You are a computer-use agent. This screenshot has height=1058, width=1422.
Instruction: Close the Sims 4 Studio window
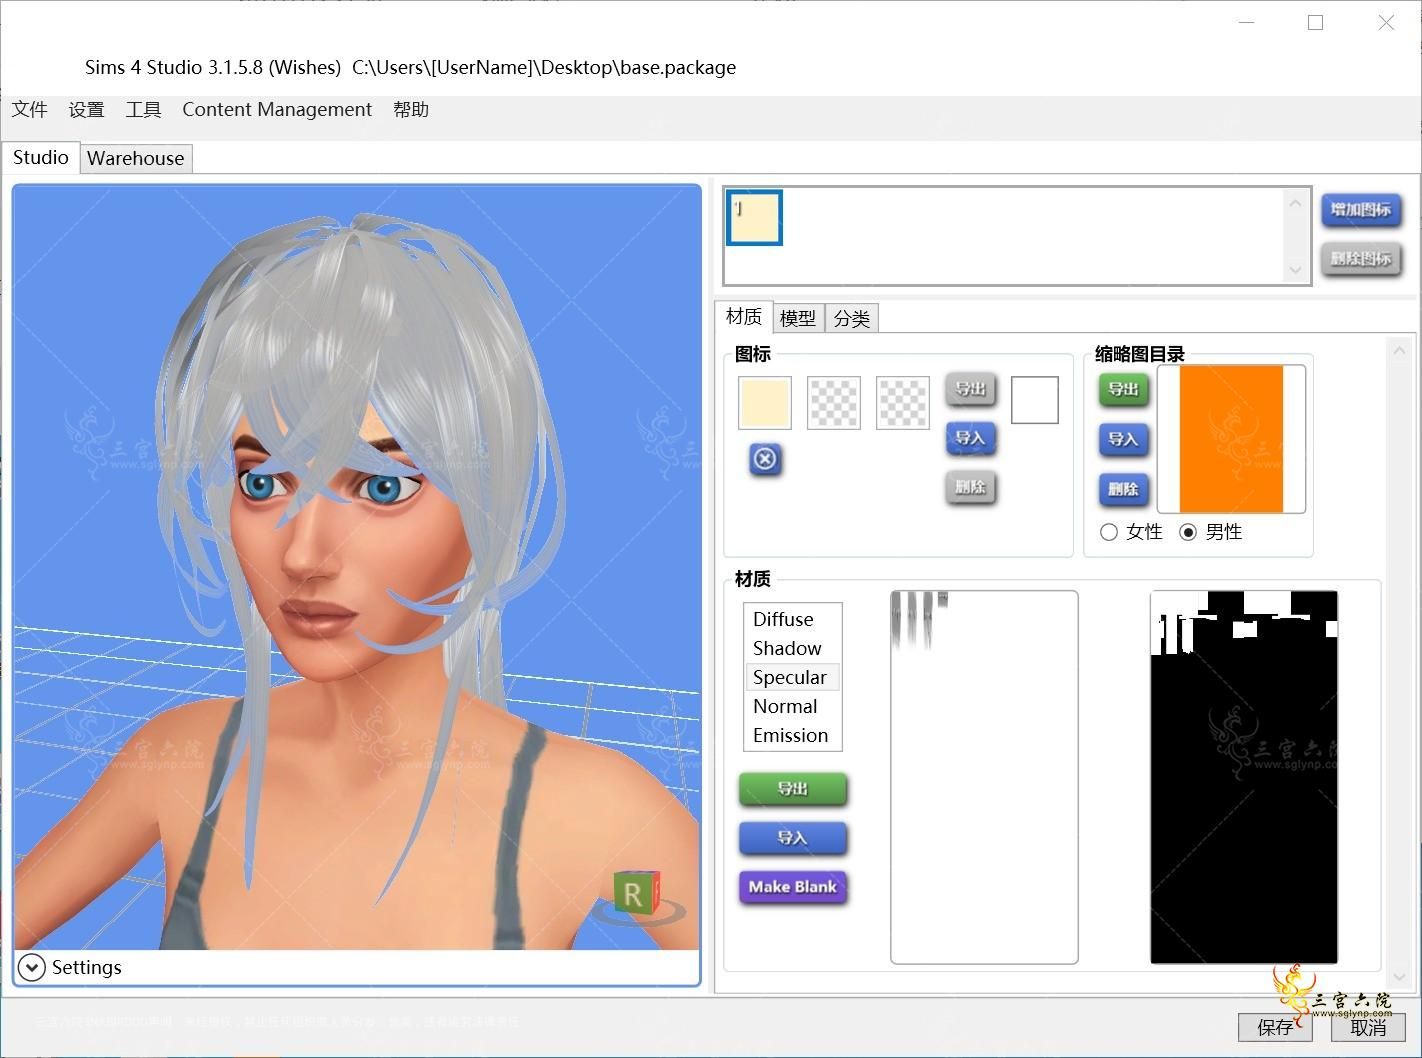click(x=1386, y=22)
